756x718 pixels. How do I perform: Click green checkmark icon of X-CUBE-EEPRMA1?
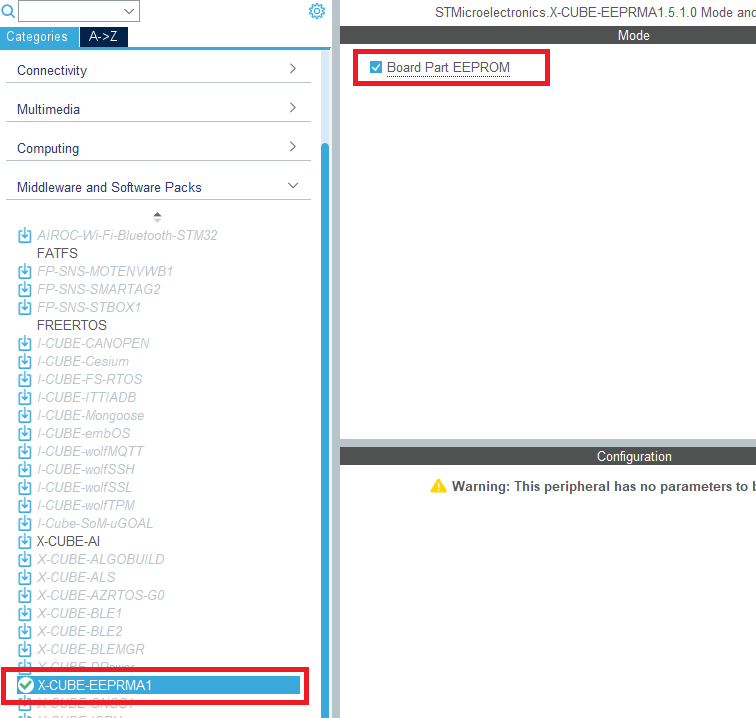[25, 685]
